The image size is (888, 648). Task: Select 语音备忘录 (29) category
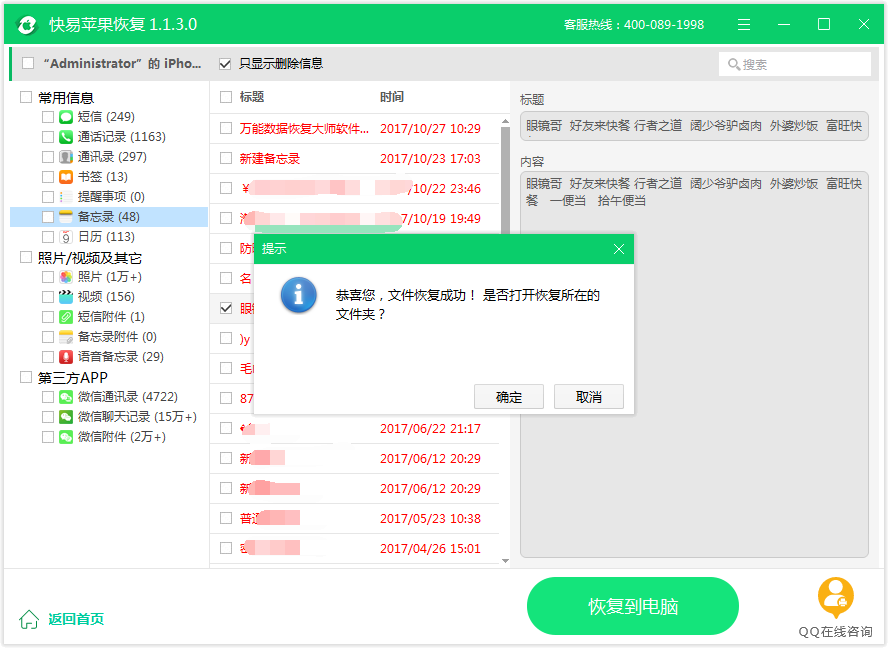click(121, 357)
